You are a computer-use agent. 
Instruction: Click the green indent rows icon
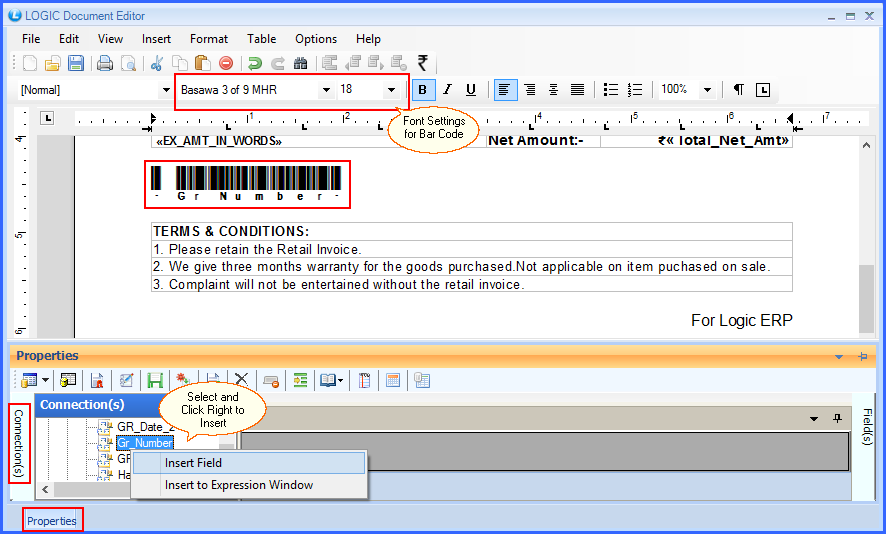pyautogui.click(x=300, y=381)
